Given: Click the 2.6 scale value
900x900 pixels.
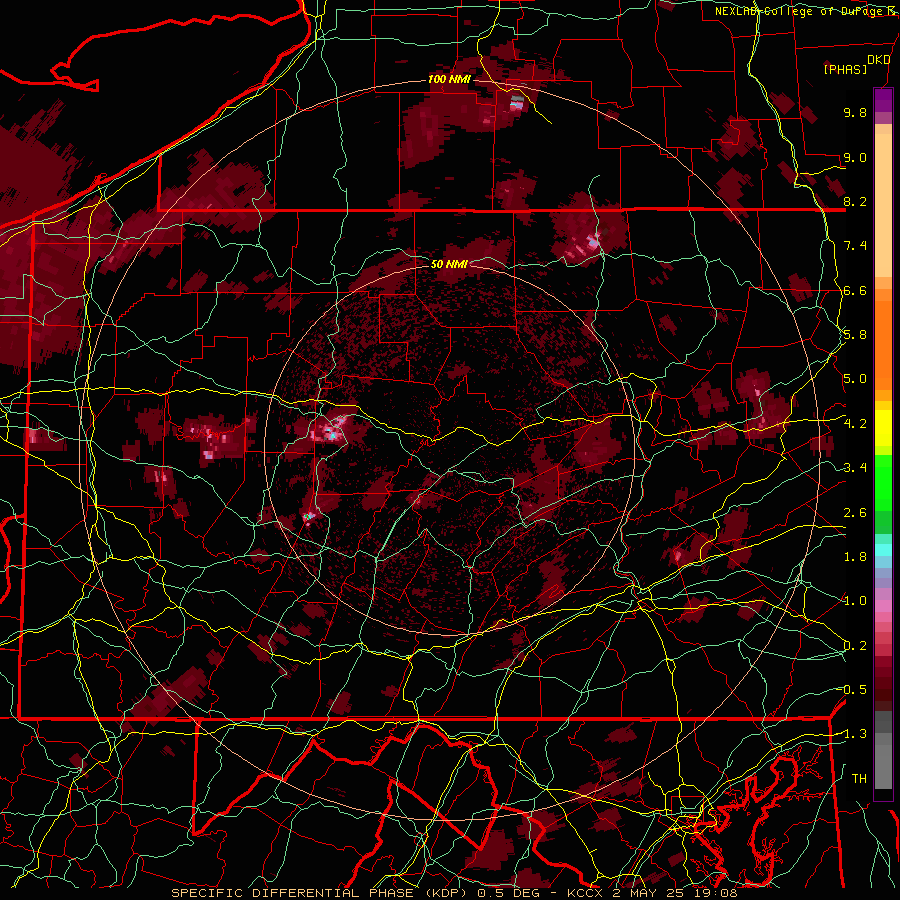Looking at the screenshot, I should point(855,513).
